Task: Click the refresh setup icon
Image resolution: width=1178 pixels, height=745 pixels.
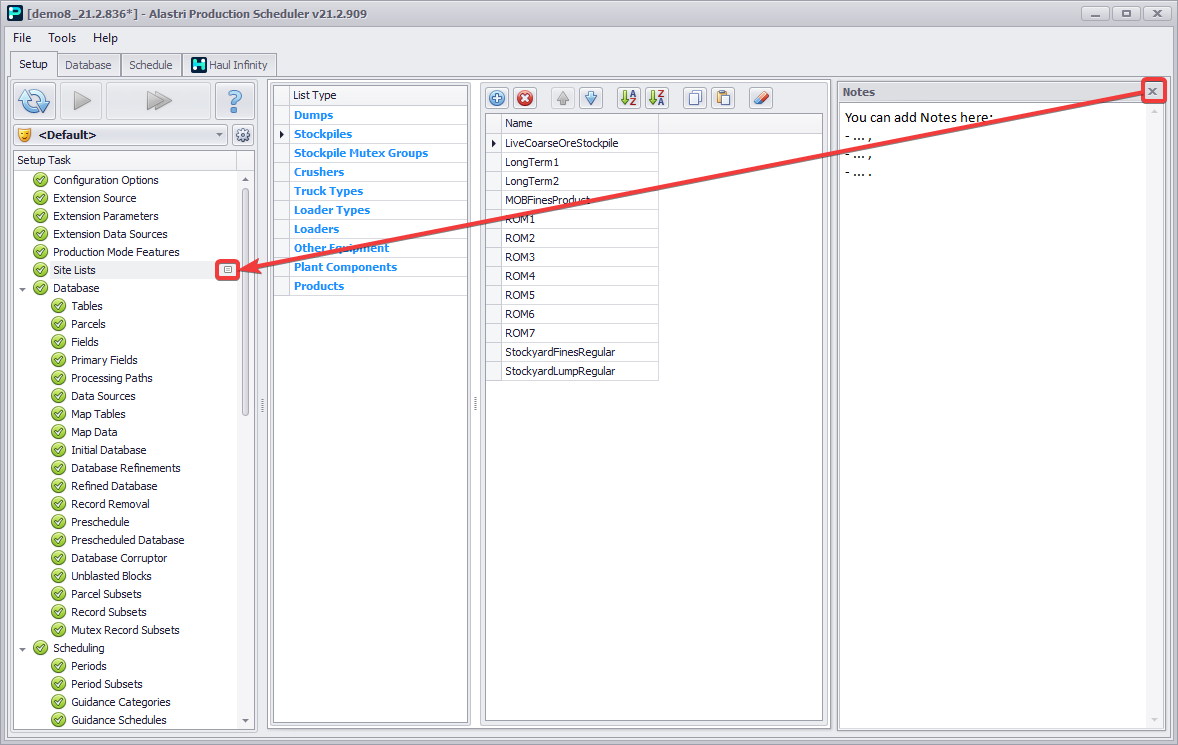Action: [35, 101]
